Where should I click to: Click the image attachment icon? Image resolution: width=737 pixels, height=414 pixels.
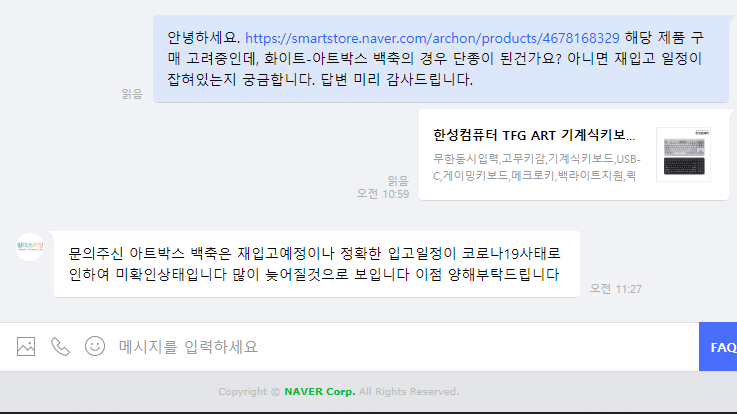point(26,347)
